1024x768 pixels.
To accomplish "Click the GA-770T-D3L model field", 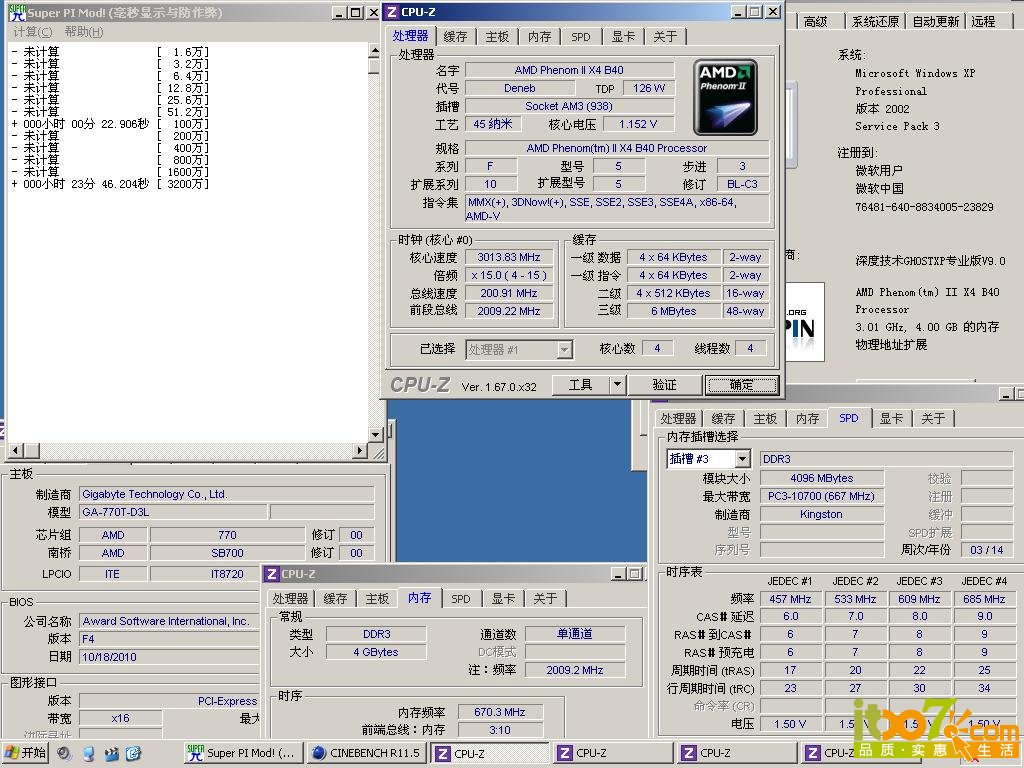I will point(172,512).
